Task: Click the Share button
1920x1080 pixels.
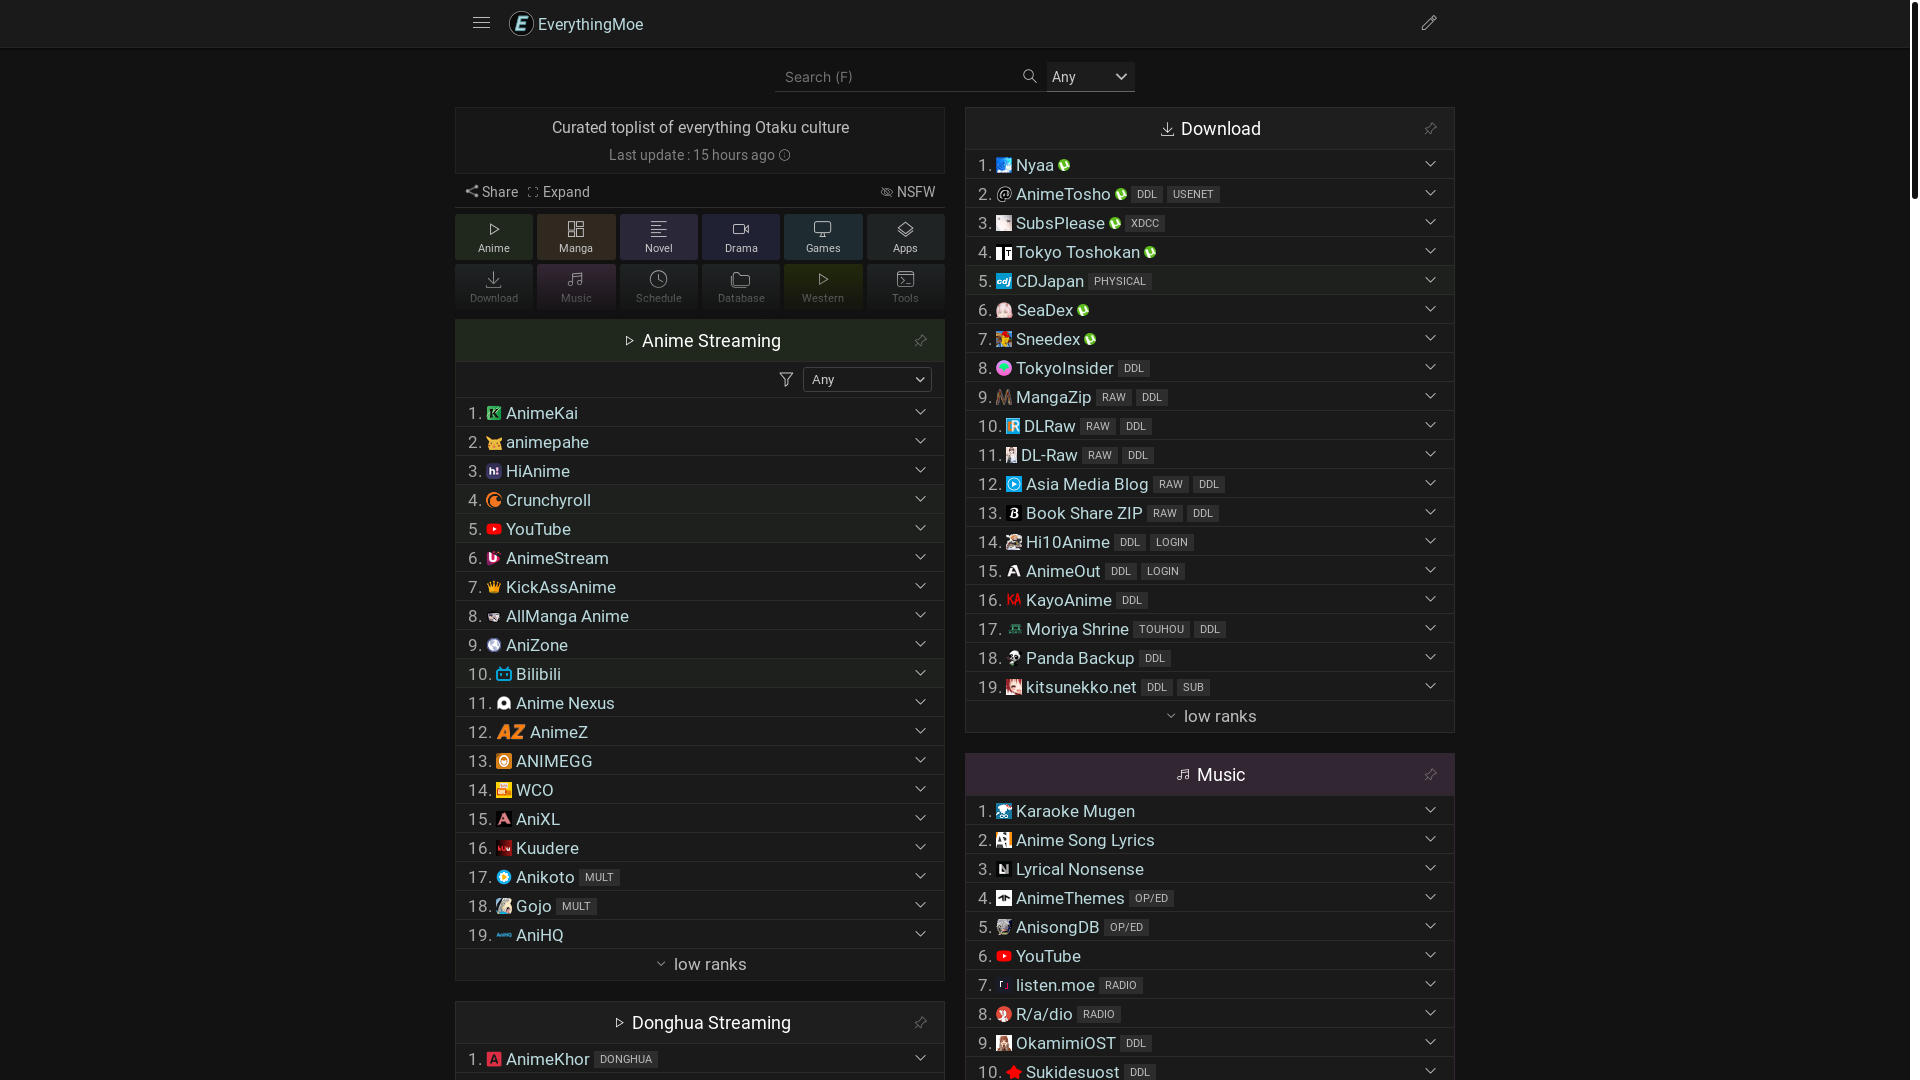Action: coord(491,192)
